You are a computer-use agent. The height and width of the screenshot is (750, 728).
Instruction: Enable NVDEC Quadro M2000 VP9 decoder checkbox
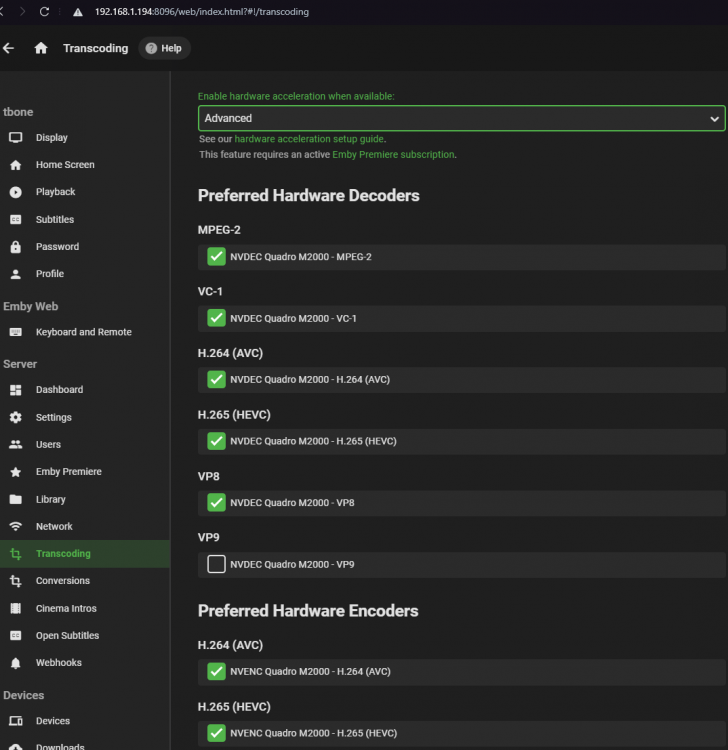pyautogui.click(x=216, y=564)
